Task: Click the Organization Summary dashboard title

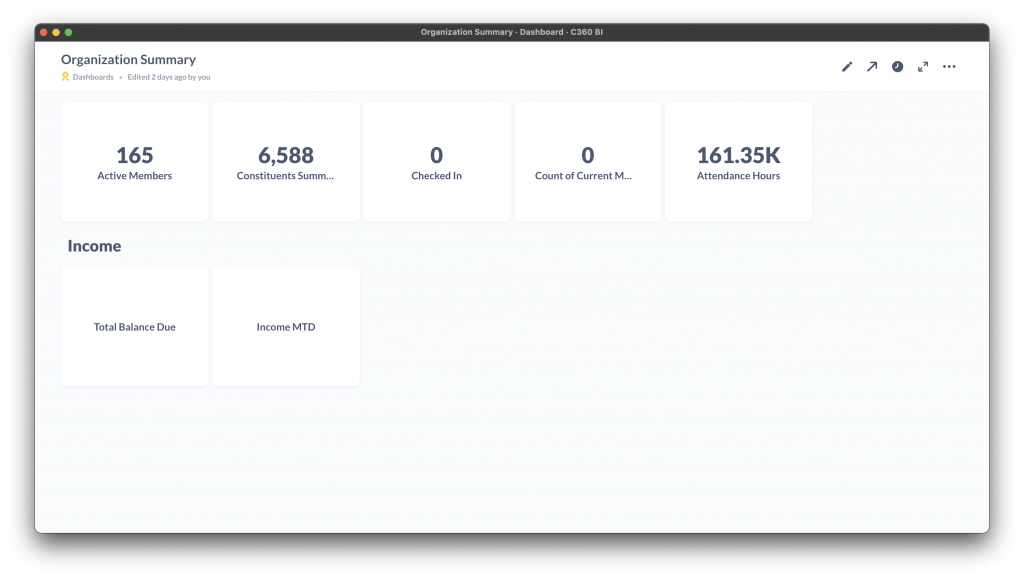Action: pyautogui.click(x=128, y=59)
